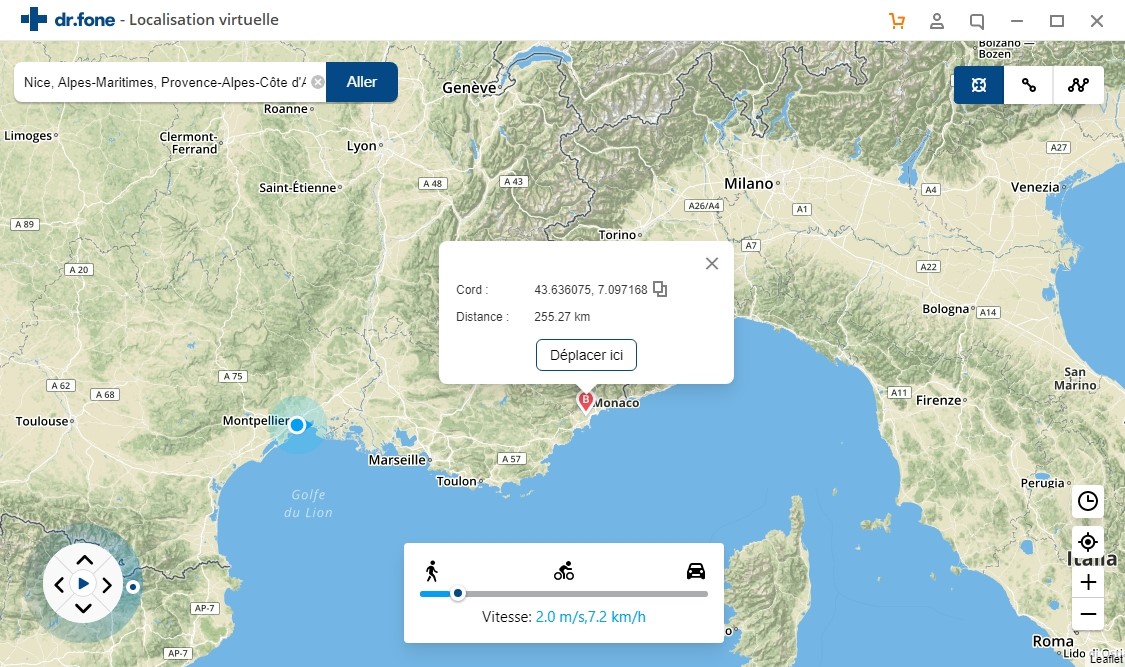Open the location history clock icon
This screenshot has width=1125, height=667.
[x=1088, y=502]
